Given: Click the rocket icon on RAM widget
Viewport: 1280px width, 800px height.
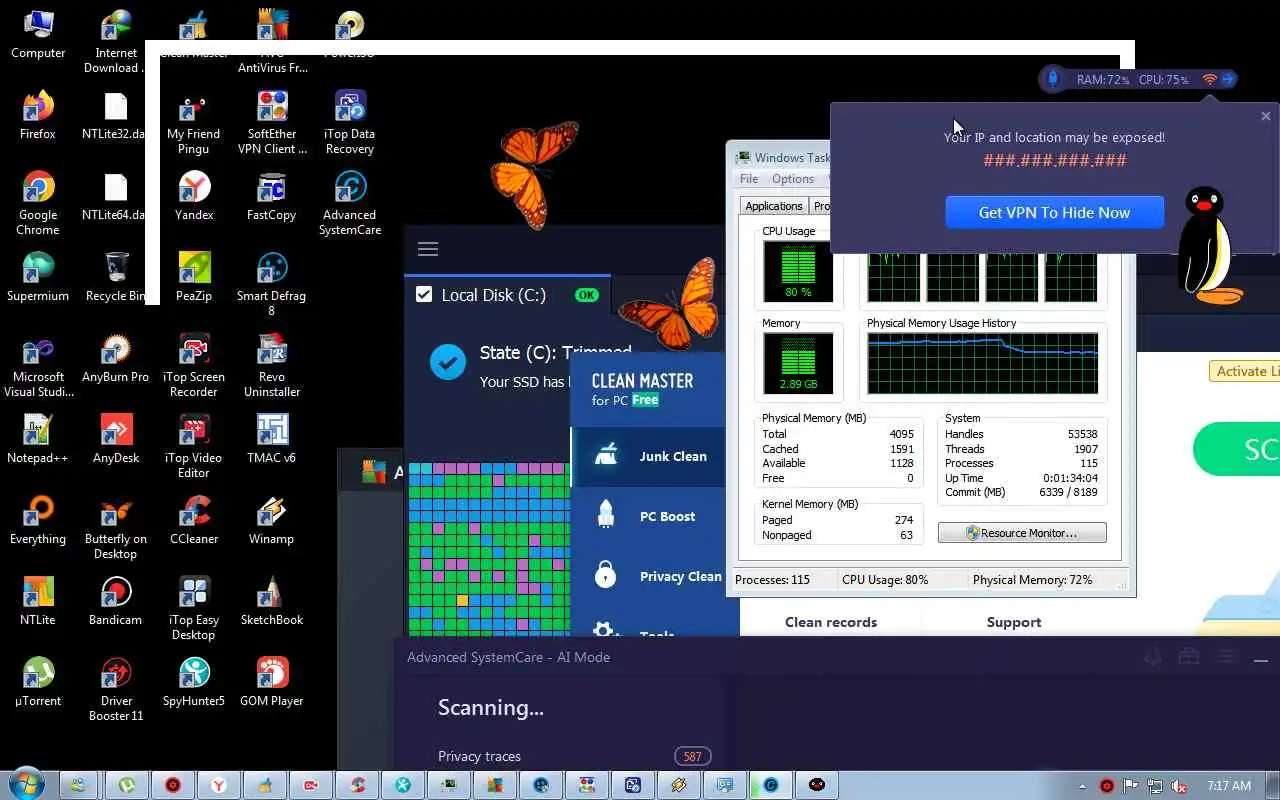Looking at the screenshot, I should click(1052, 79).
